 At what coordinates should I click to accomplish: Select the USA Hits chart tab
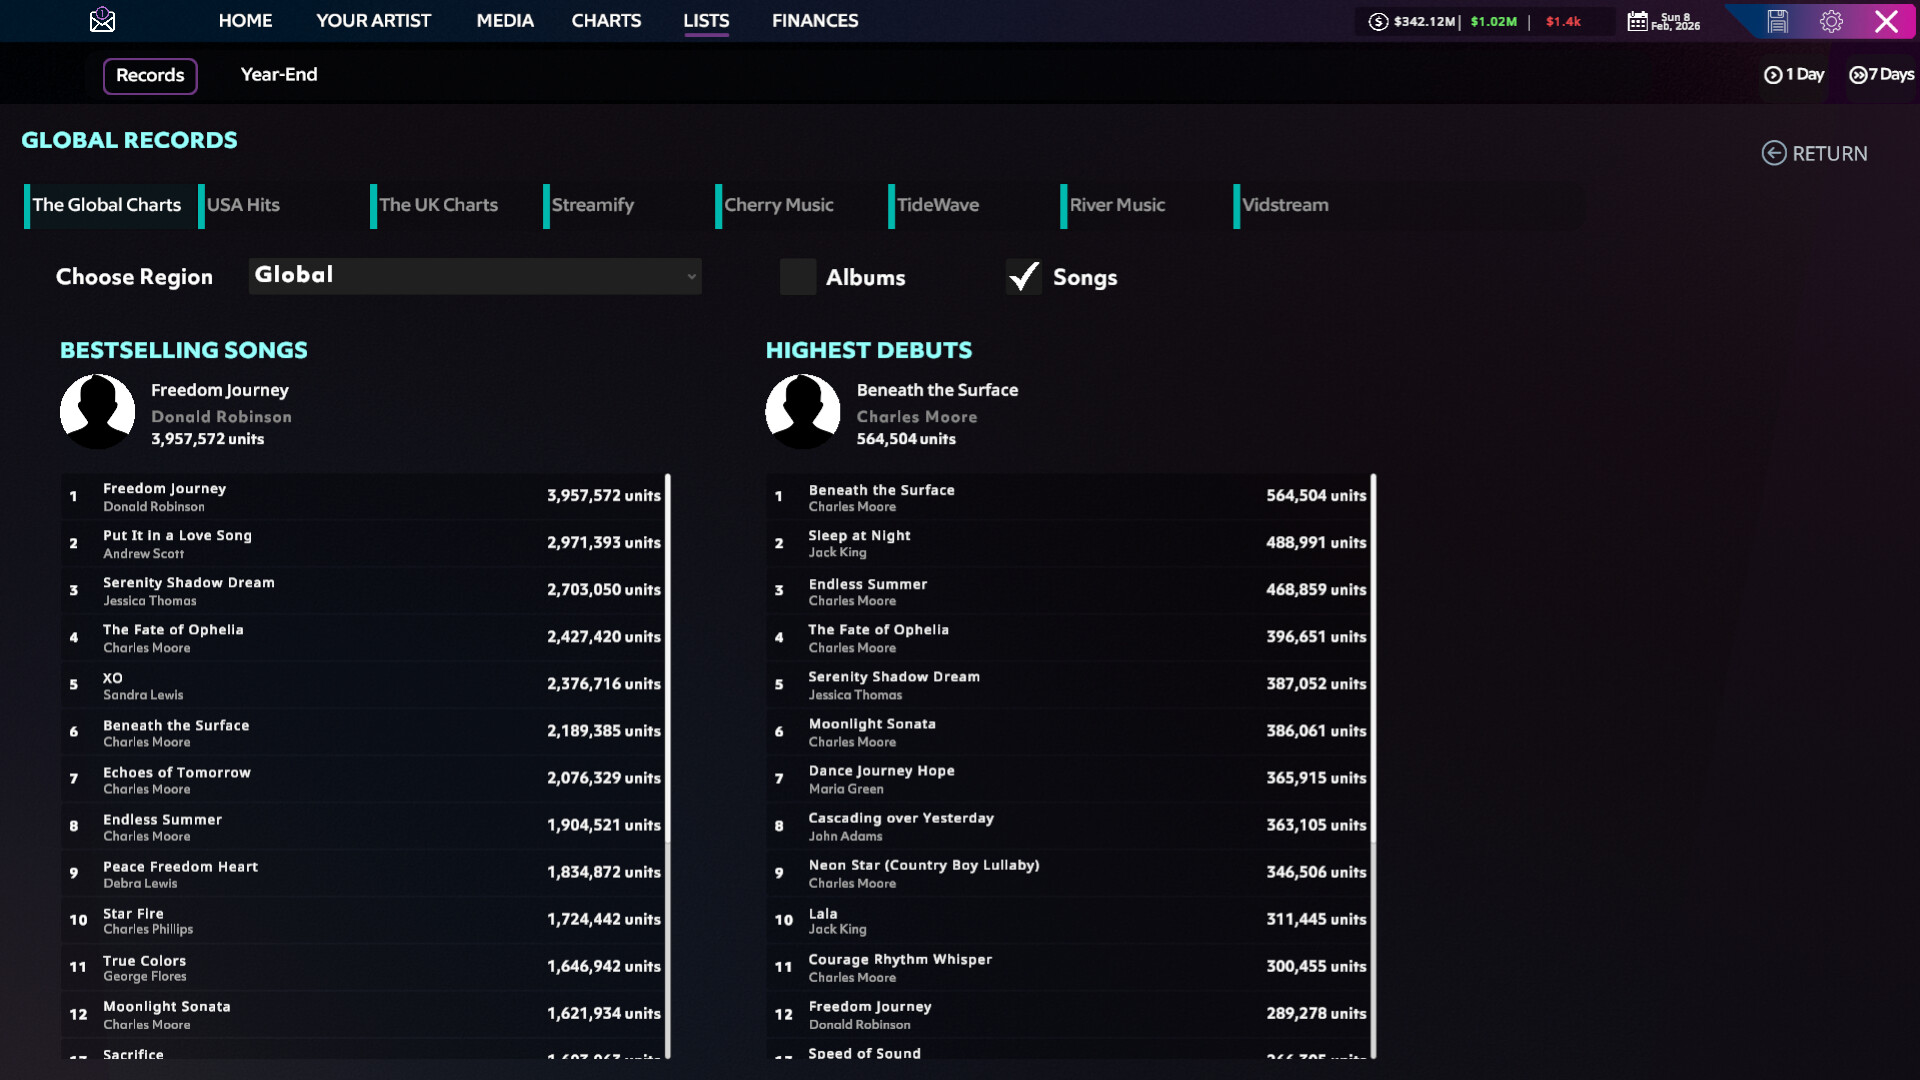point(243,205)
